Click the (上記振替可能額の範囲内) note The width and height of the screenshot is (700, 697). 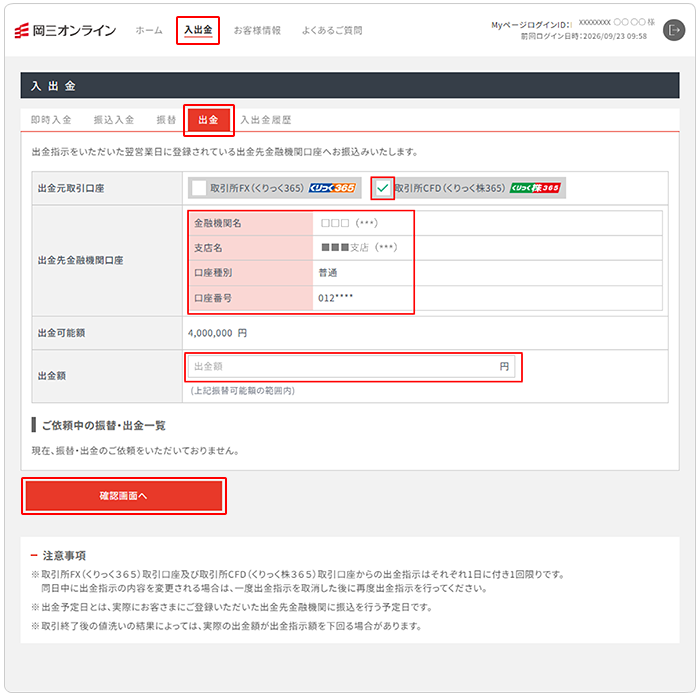[242, 391]
